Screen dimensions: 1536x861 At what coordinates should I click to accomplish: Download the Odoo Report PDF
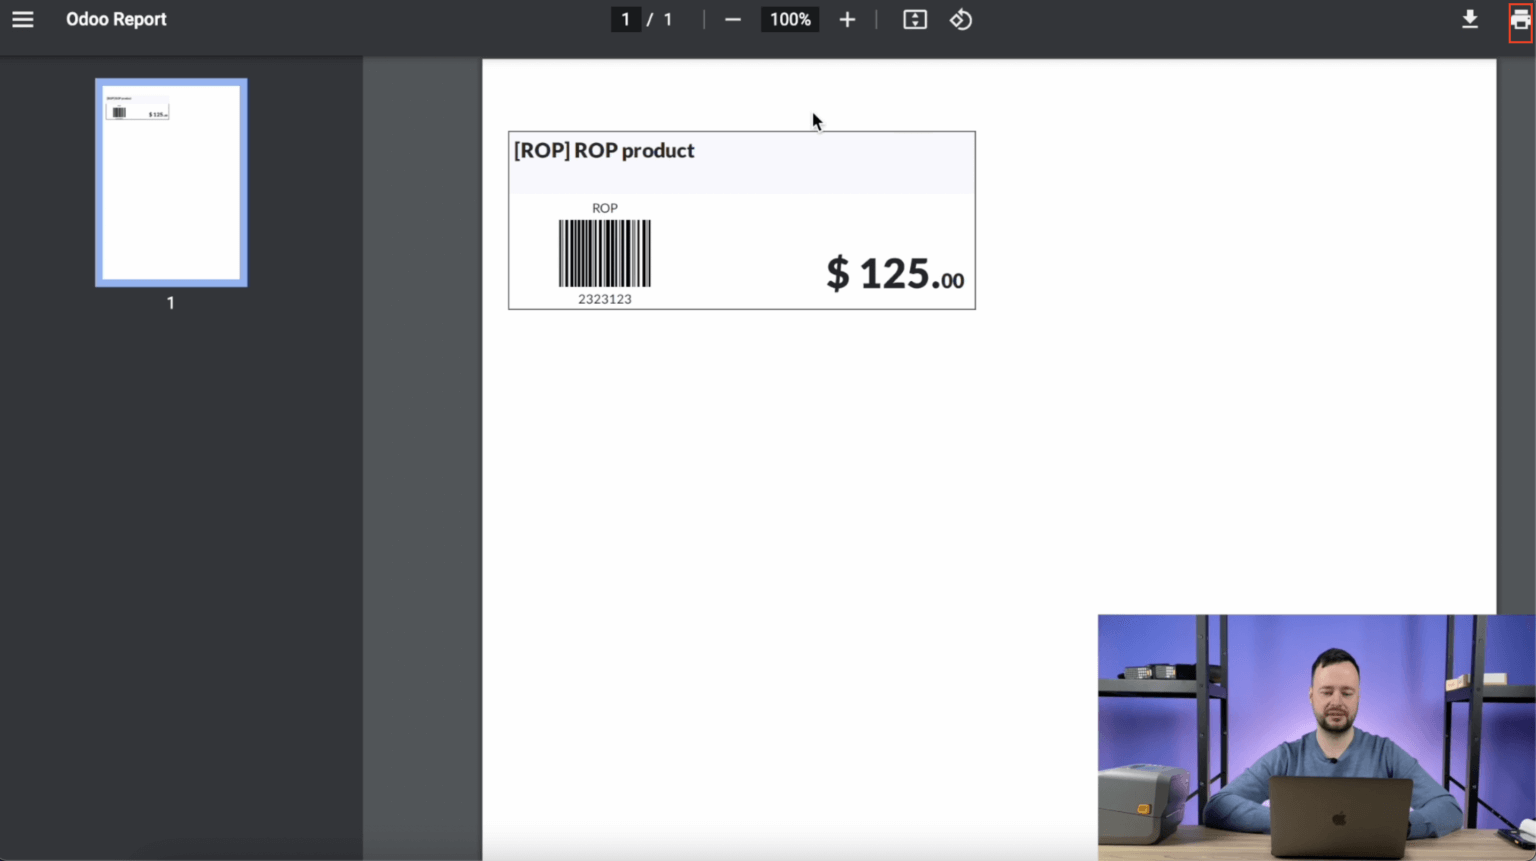pos(1469,20)
